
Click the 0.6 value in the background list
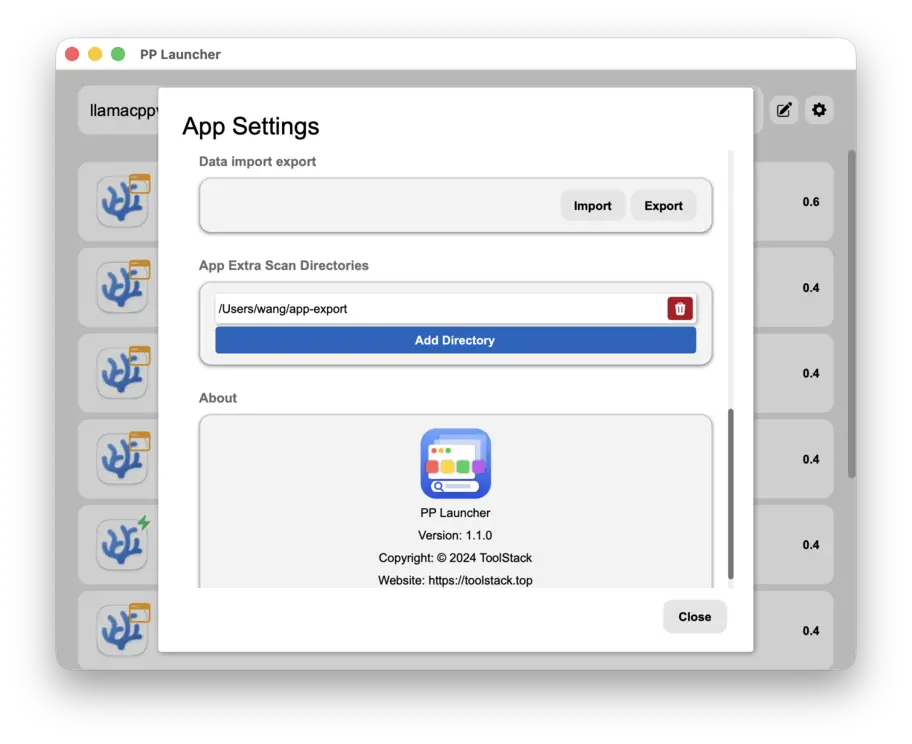pos(811,202)
